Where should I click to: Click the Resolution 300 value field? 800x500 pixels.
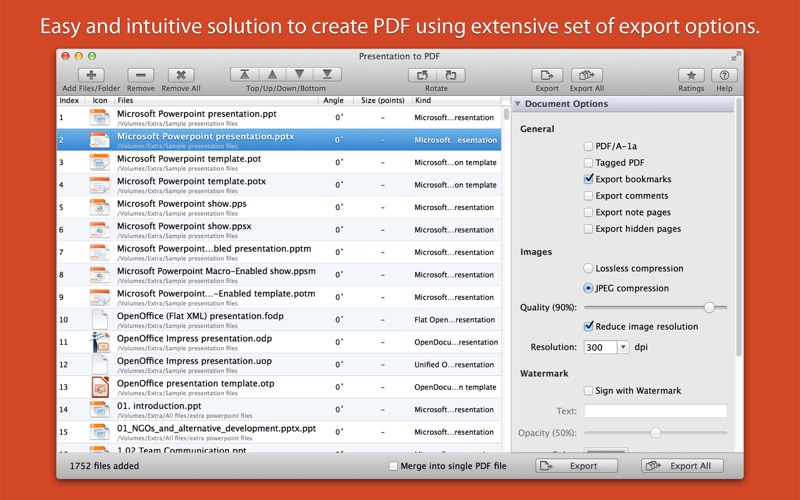(601, 347)
